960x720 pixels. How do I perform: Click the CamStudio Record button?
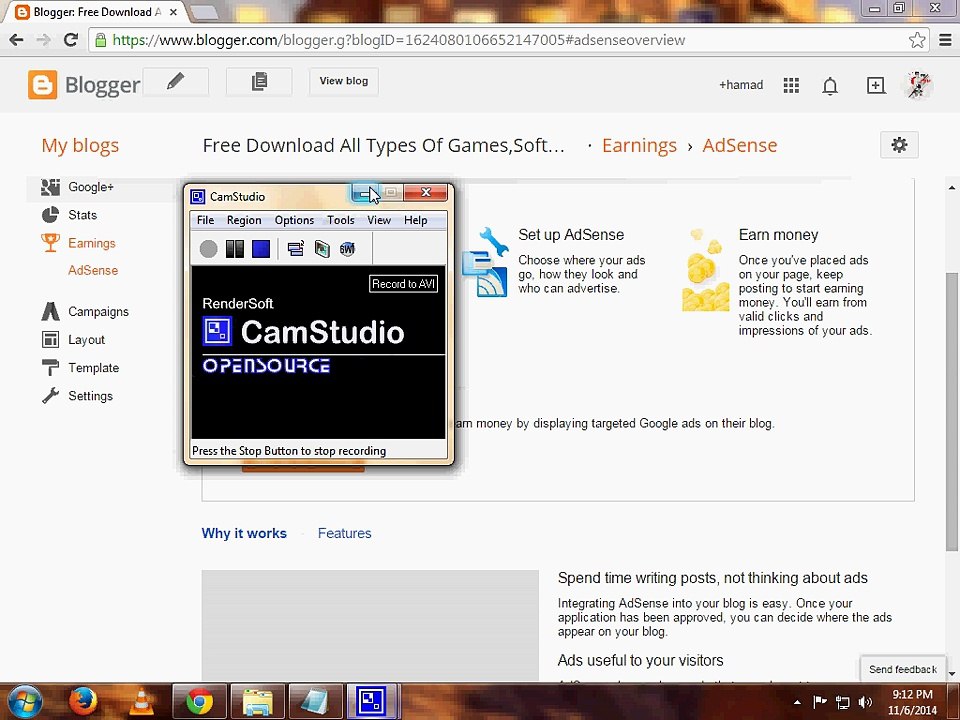(208, 249)
